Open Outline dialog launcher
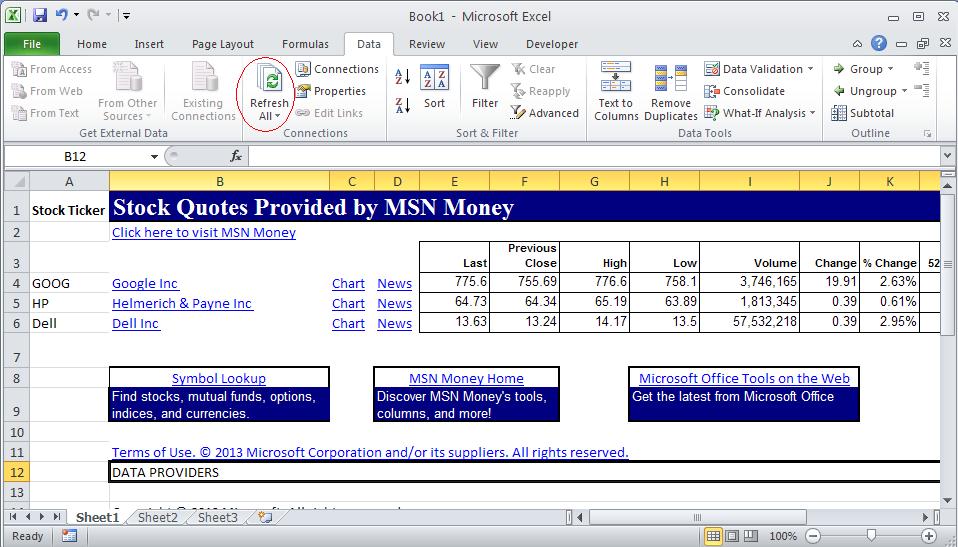This screenshot has height=547, width=958. (927, 133)
